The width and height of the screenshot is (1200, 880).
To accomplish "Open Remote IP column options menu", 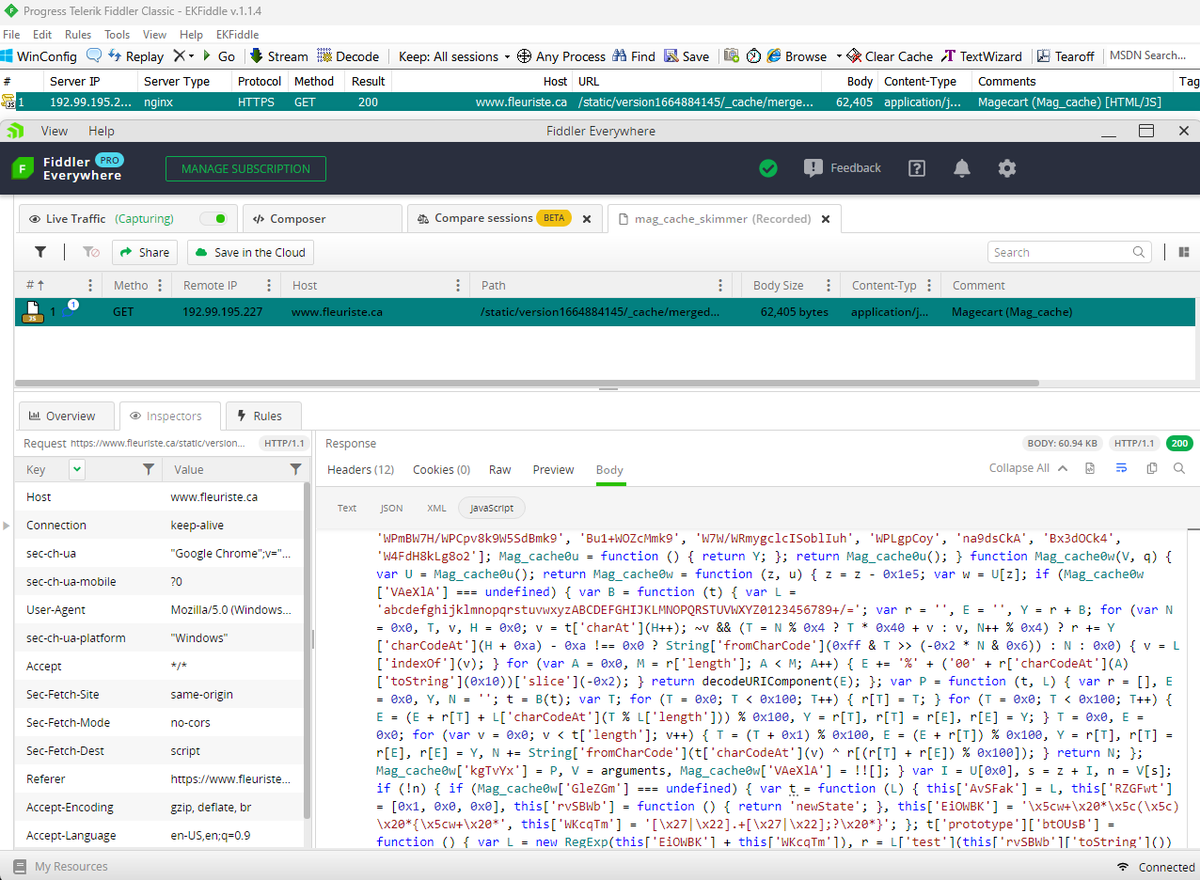I will (x=268, y=285).
